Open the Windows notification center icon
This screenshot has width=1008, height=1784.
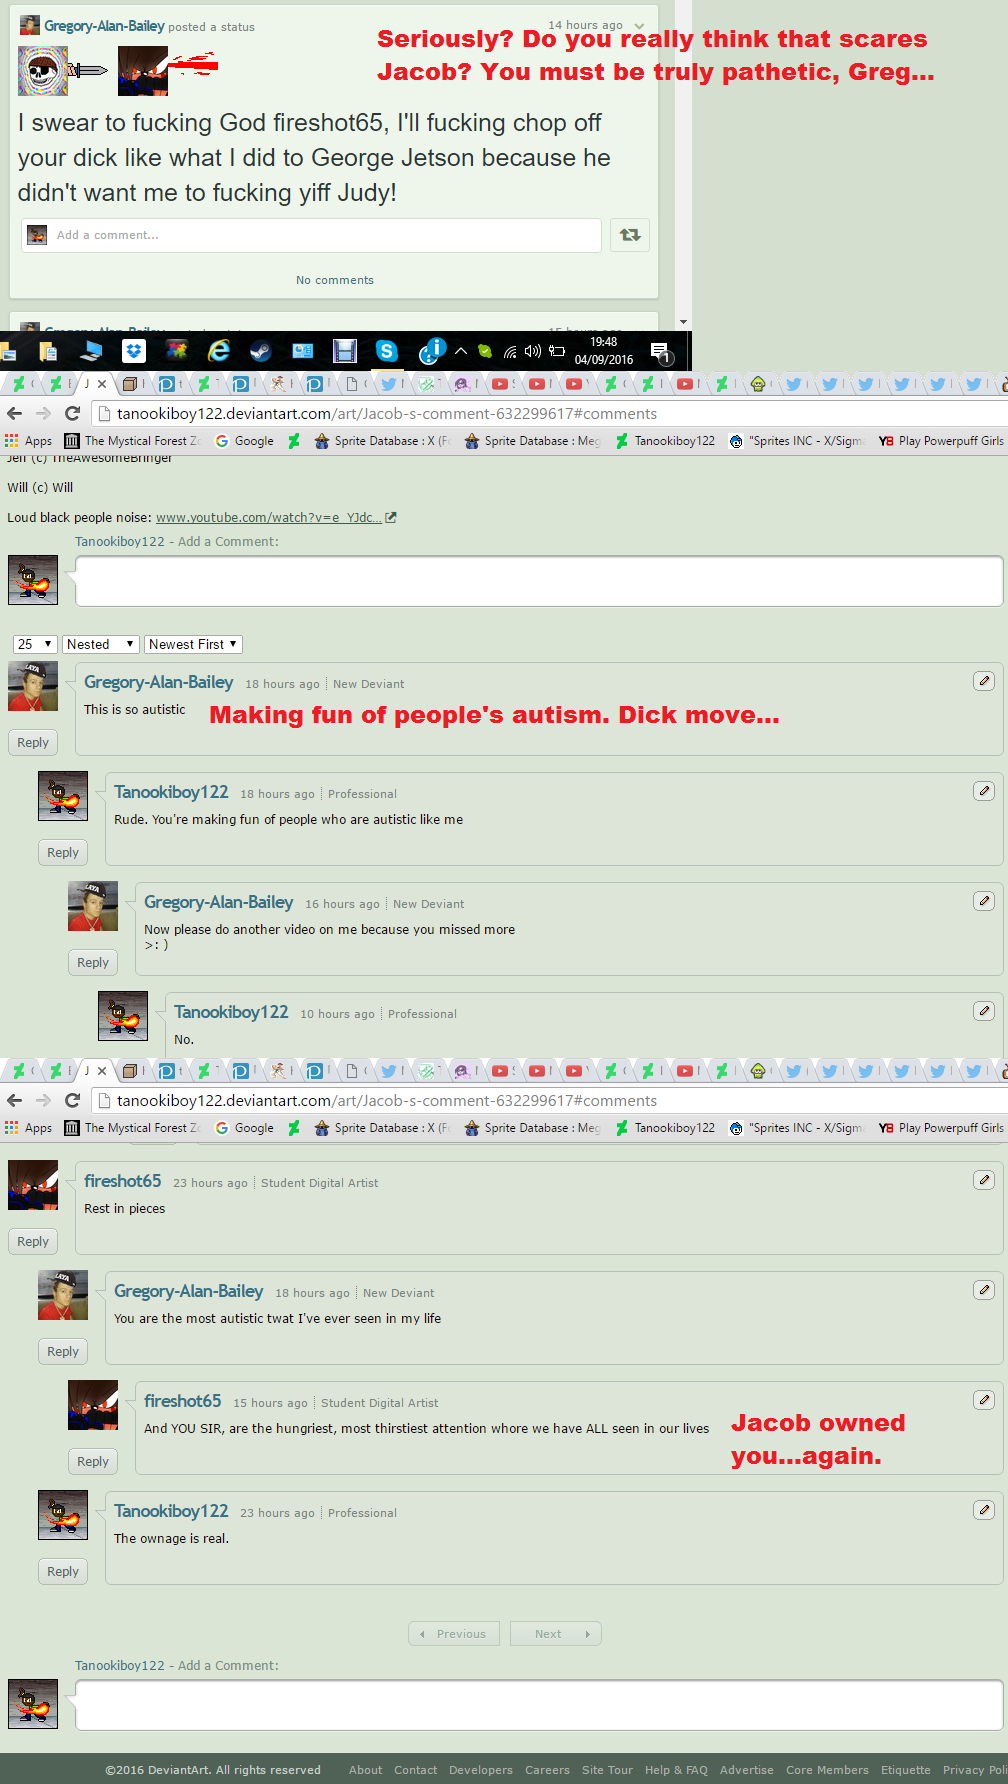[x=660, y=352]
